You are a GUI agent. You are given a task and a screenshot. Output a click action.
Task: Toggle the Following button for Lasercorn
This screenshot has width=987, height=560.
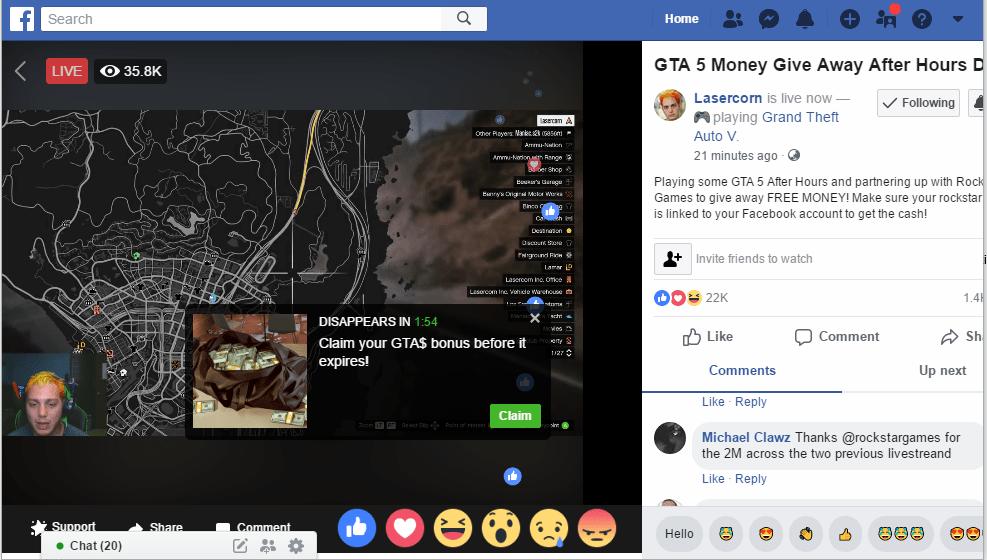pos(918,103)
